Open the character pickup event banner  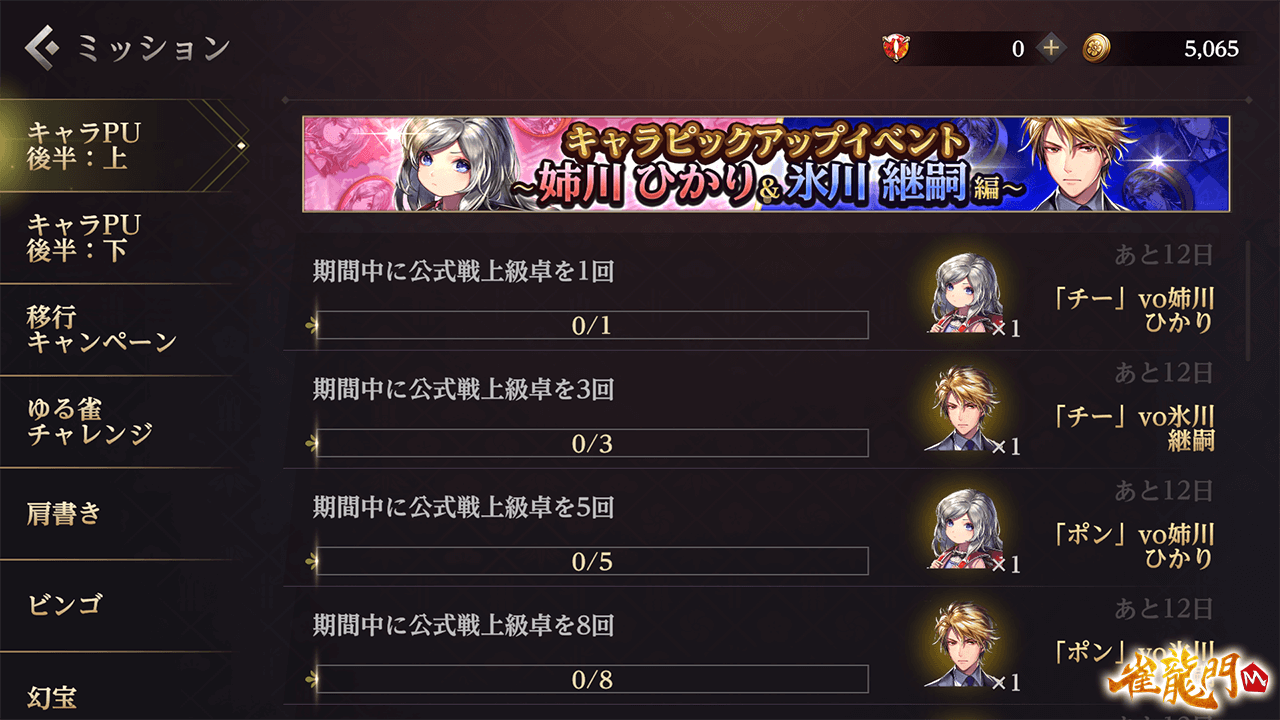click(766, 164)
